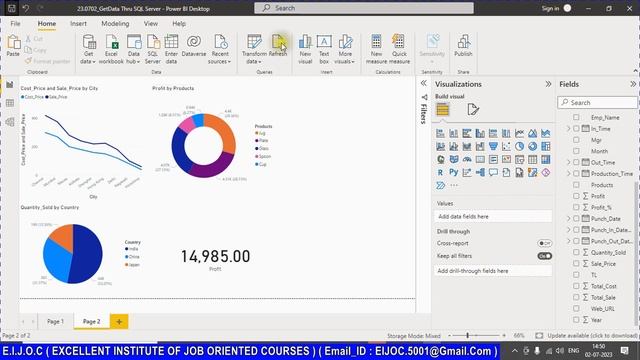Viewport: 640px width, 360px height.
Task: Click Add data fields here well
Action: pyautogui.click(x=493, y=216)
